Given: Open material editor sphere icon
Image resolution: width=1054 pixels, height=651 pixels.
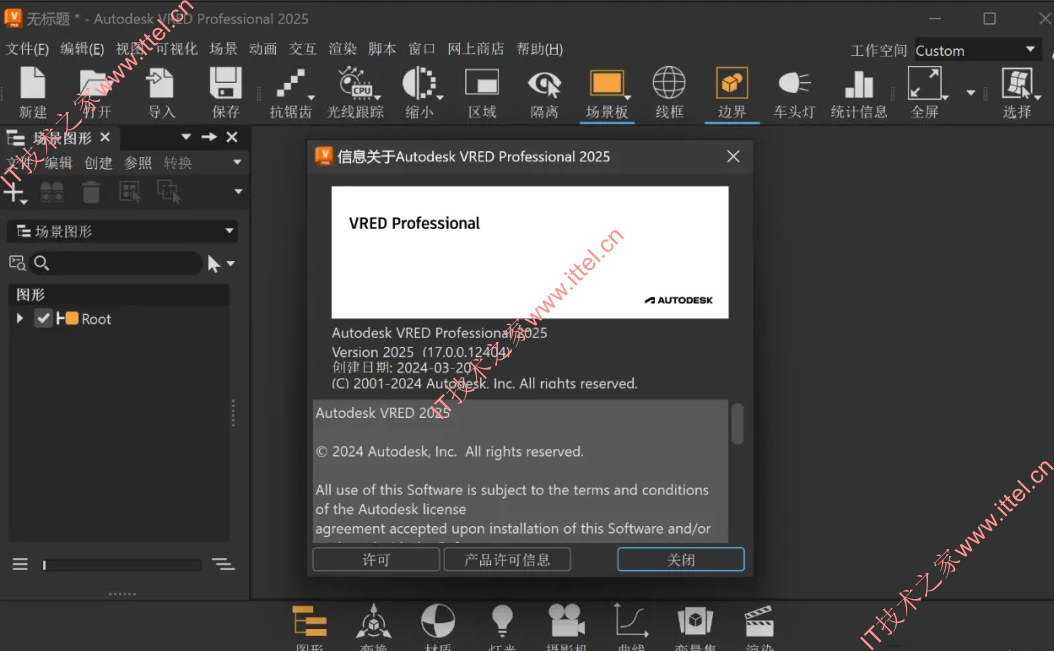Looking at the screenshot, I should tap(438, 620).
